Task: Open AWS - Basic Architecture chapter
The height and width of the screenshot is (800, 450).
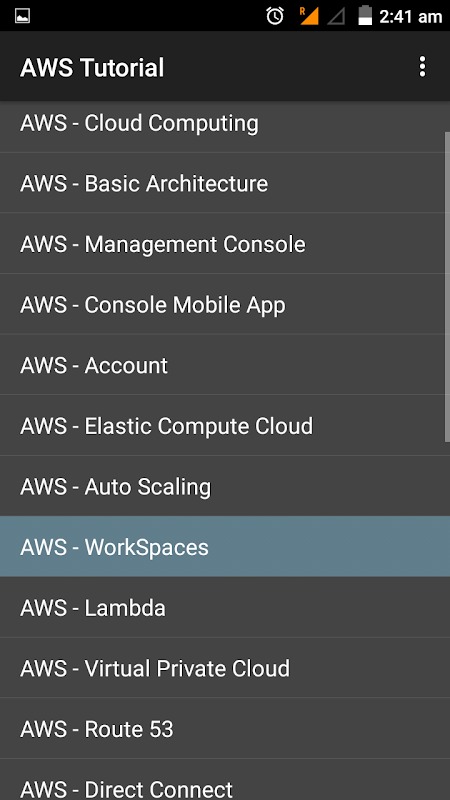Action: tap(225, 183)
